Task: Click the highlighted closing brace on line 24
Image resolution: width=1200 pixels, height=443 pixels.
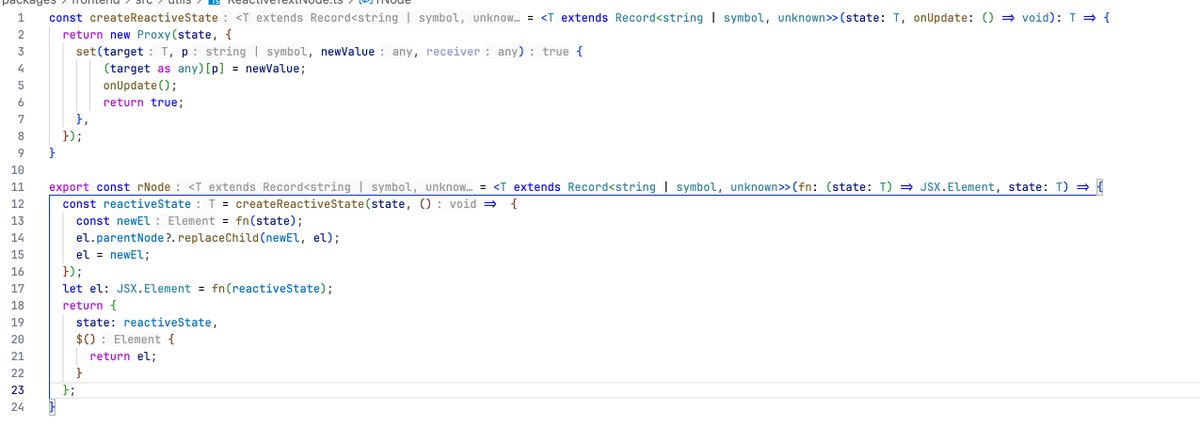Action: pyautogui.click(x=52, y=408)
